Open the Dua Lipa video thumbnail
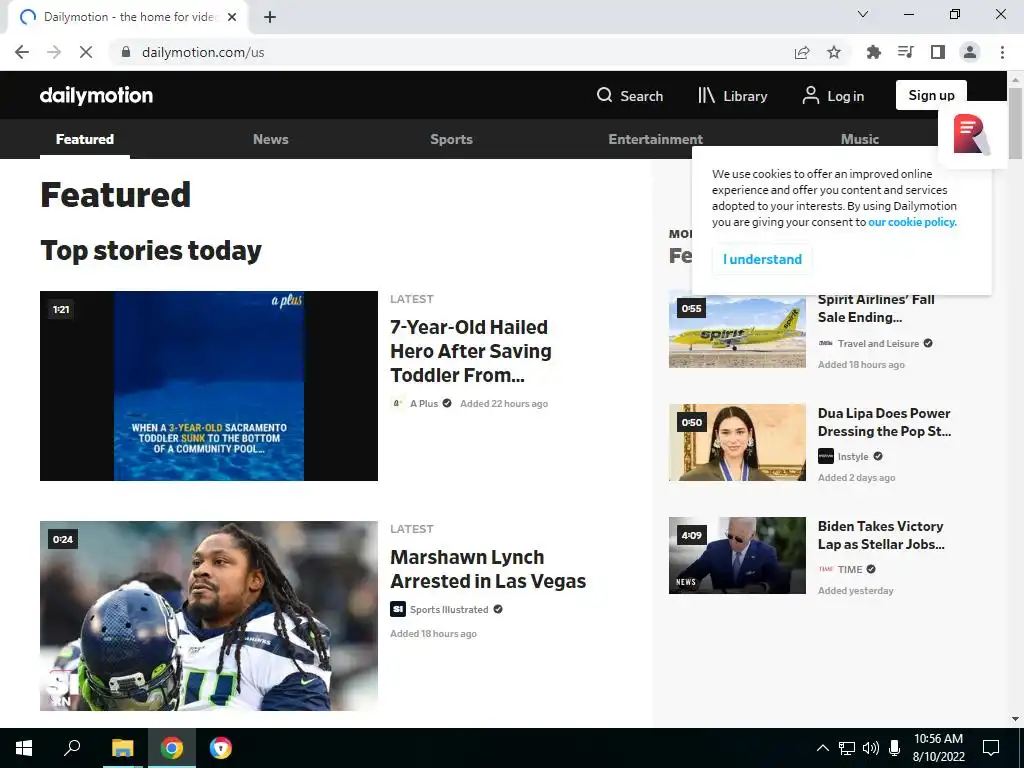This screenshot has height=768, width=1024. pyautogui.click(x=737, y=442)
